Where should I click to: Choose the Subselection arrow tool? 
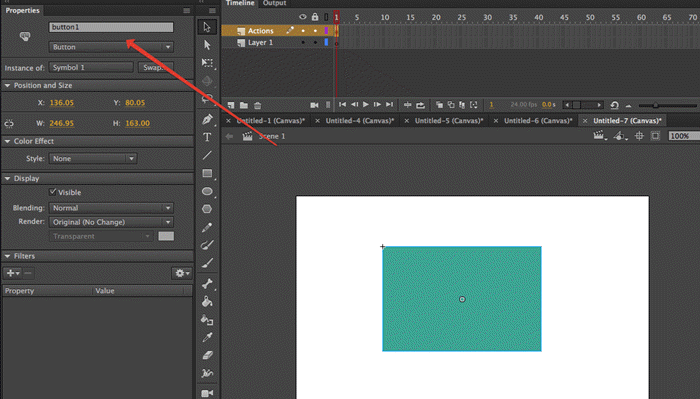(207, 45)
